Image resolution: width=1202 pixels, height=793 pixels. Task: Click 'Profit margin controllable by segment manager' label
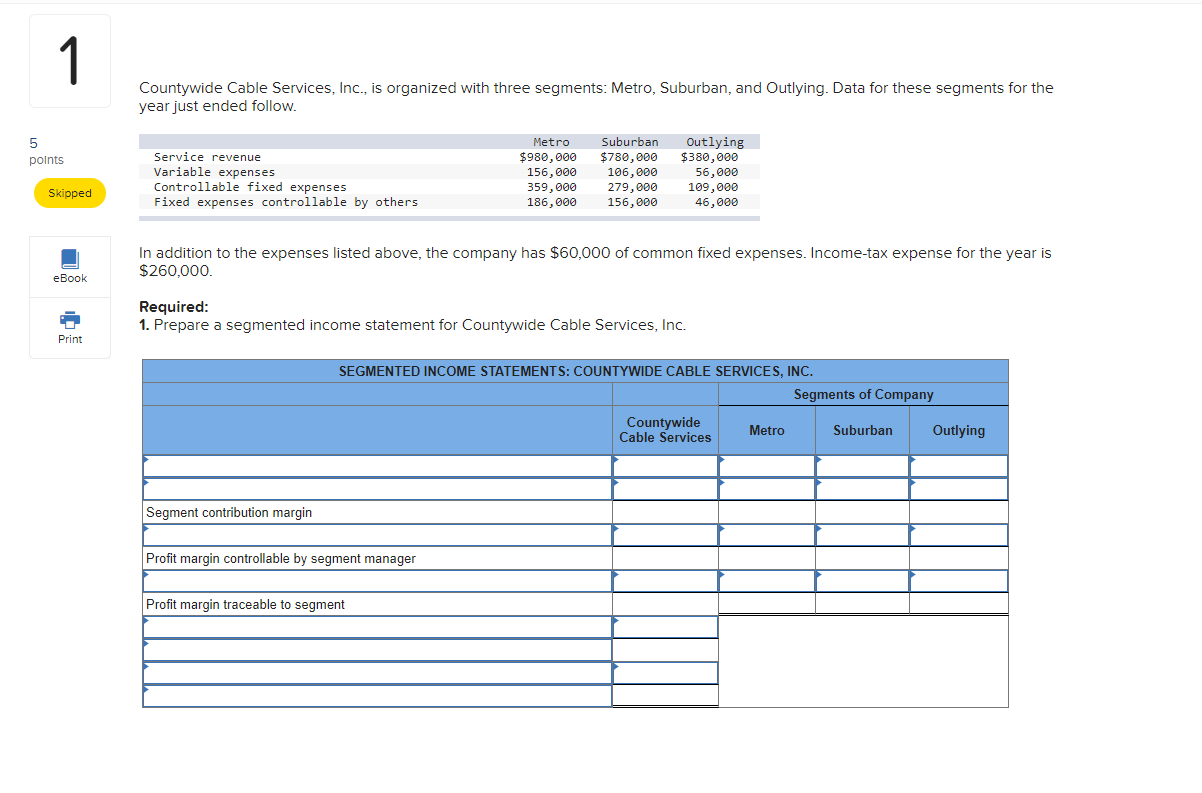281,558
